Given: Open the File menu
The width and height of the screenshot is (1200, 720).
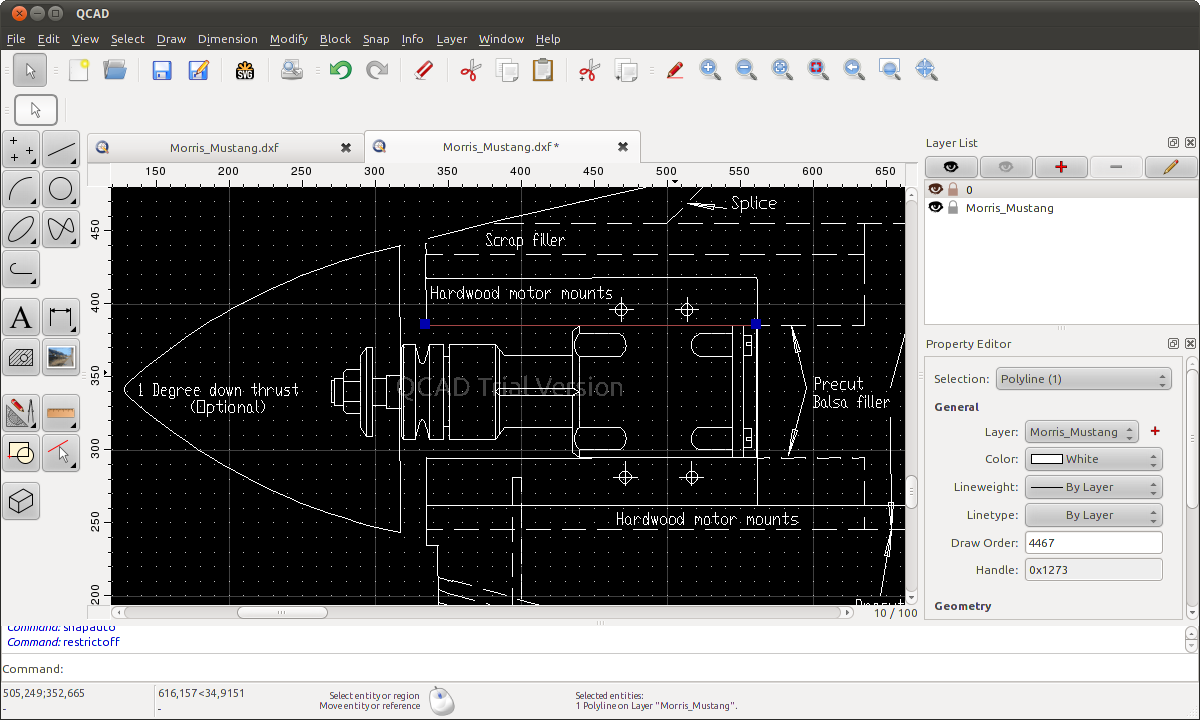Looking at the screenshot, I should click(x=16, y=39).
